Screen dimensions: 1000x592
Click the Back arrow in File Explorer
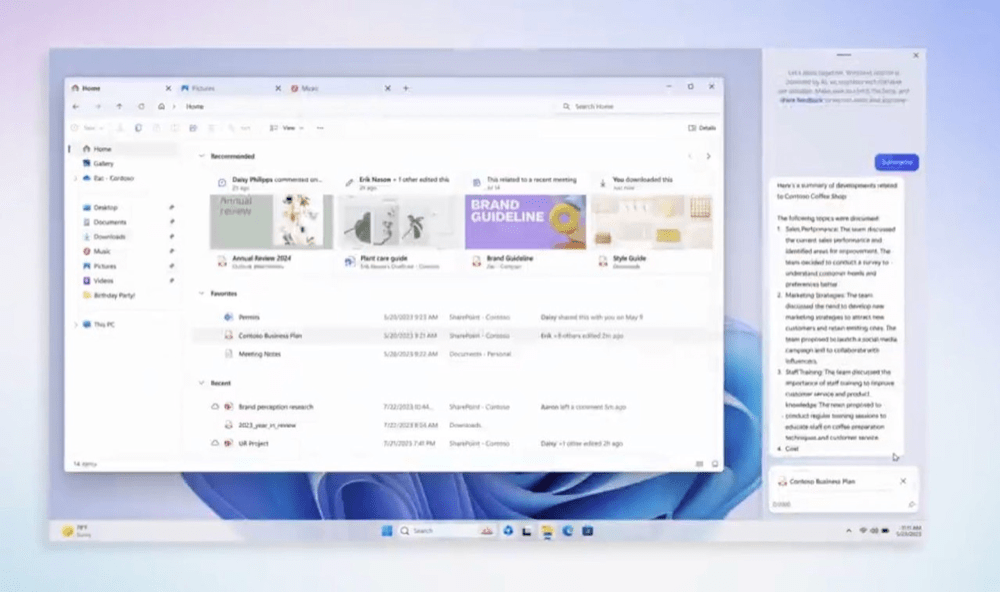pos(75,107)
